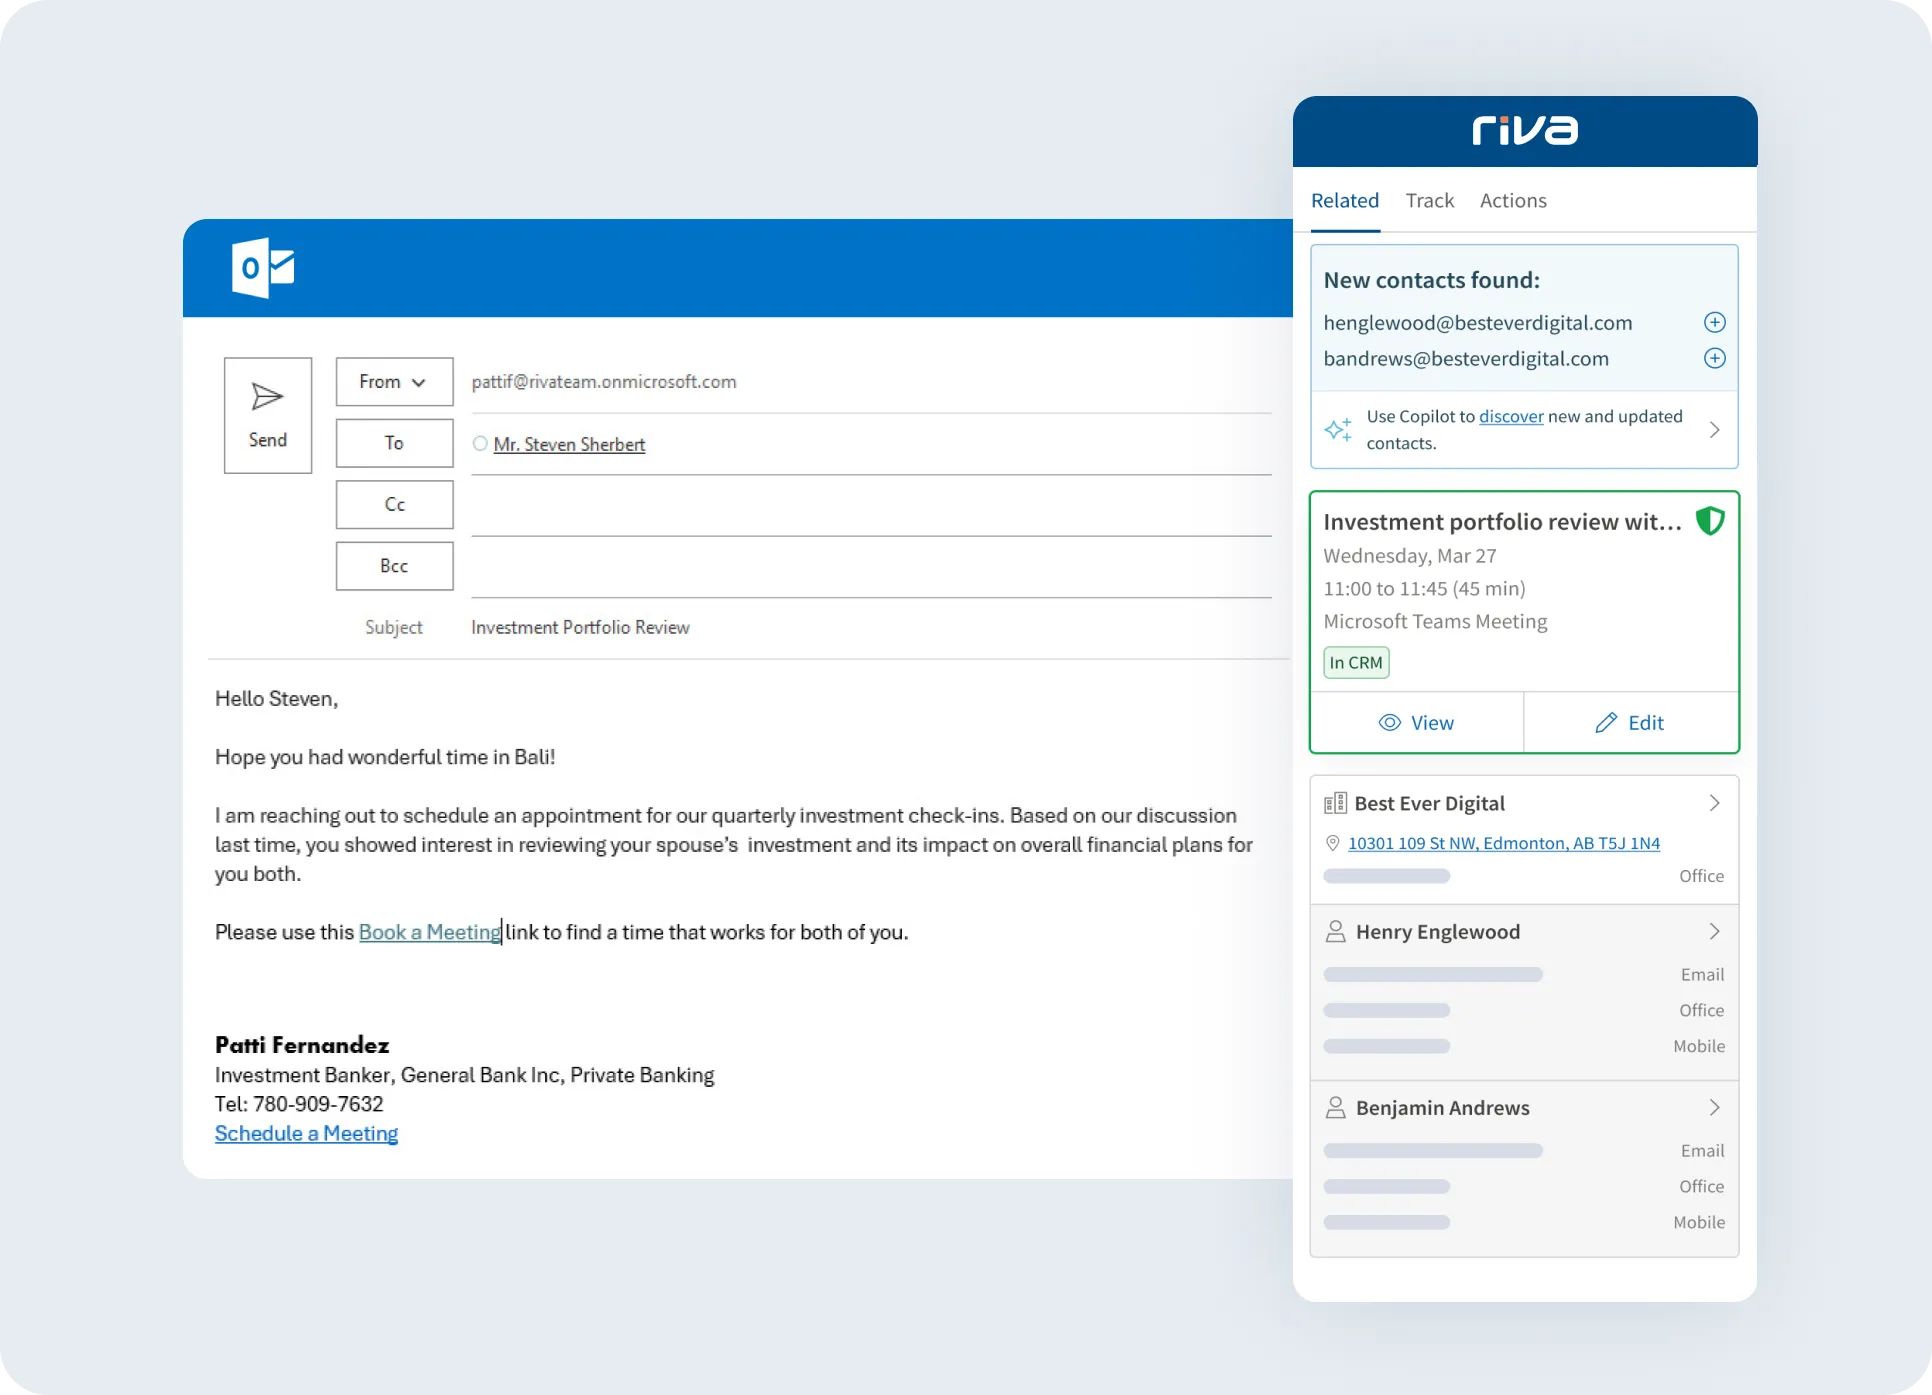1932x1395 pixels.
Task: Expand Henry Englewood contact details
Action: pyautogui.click(x=1714, y=930)
